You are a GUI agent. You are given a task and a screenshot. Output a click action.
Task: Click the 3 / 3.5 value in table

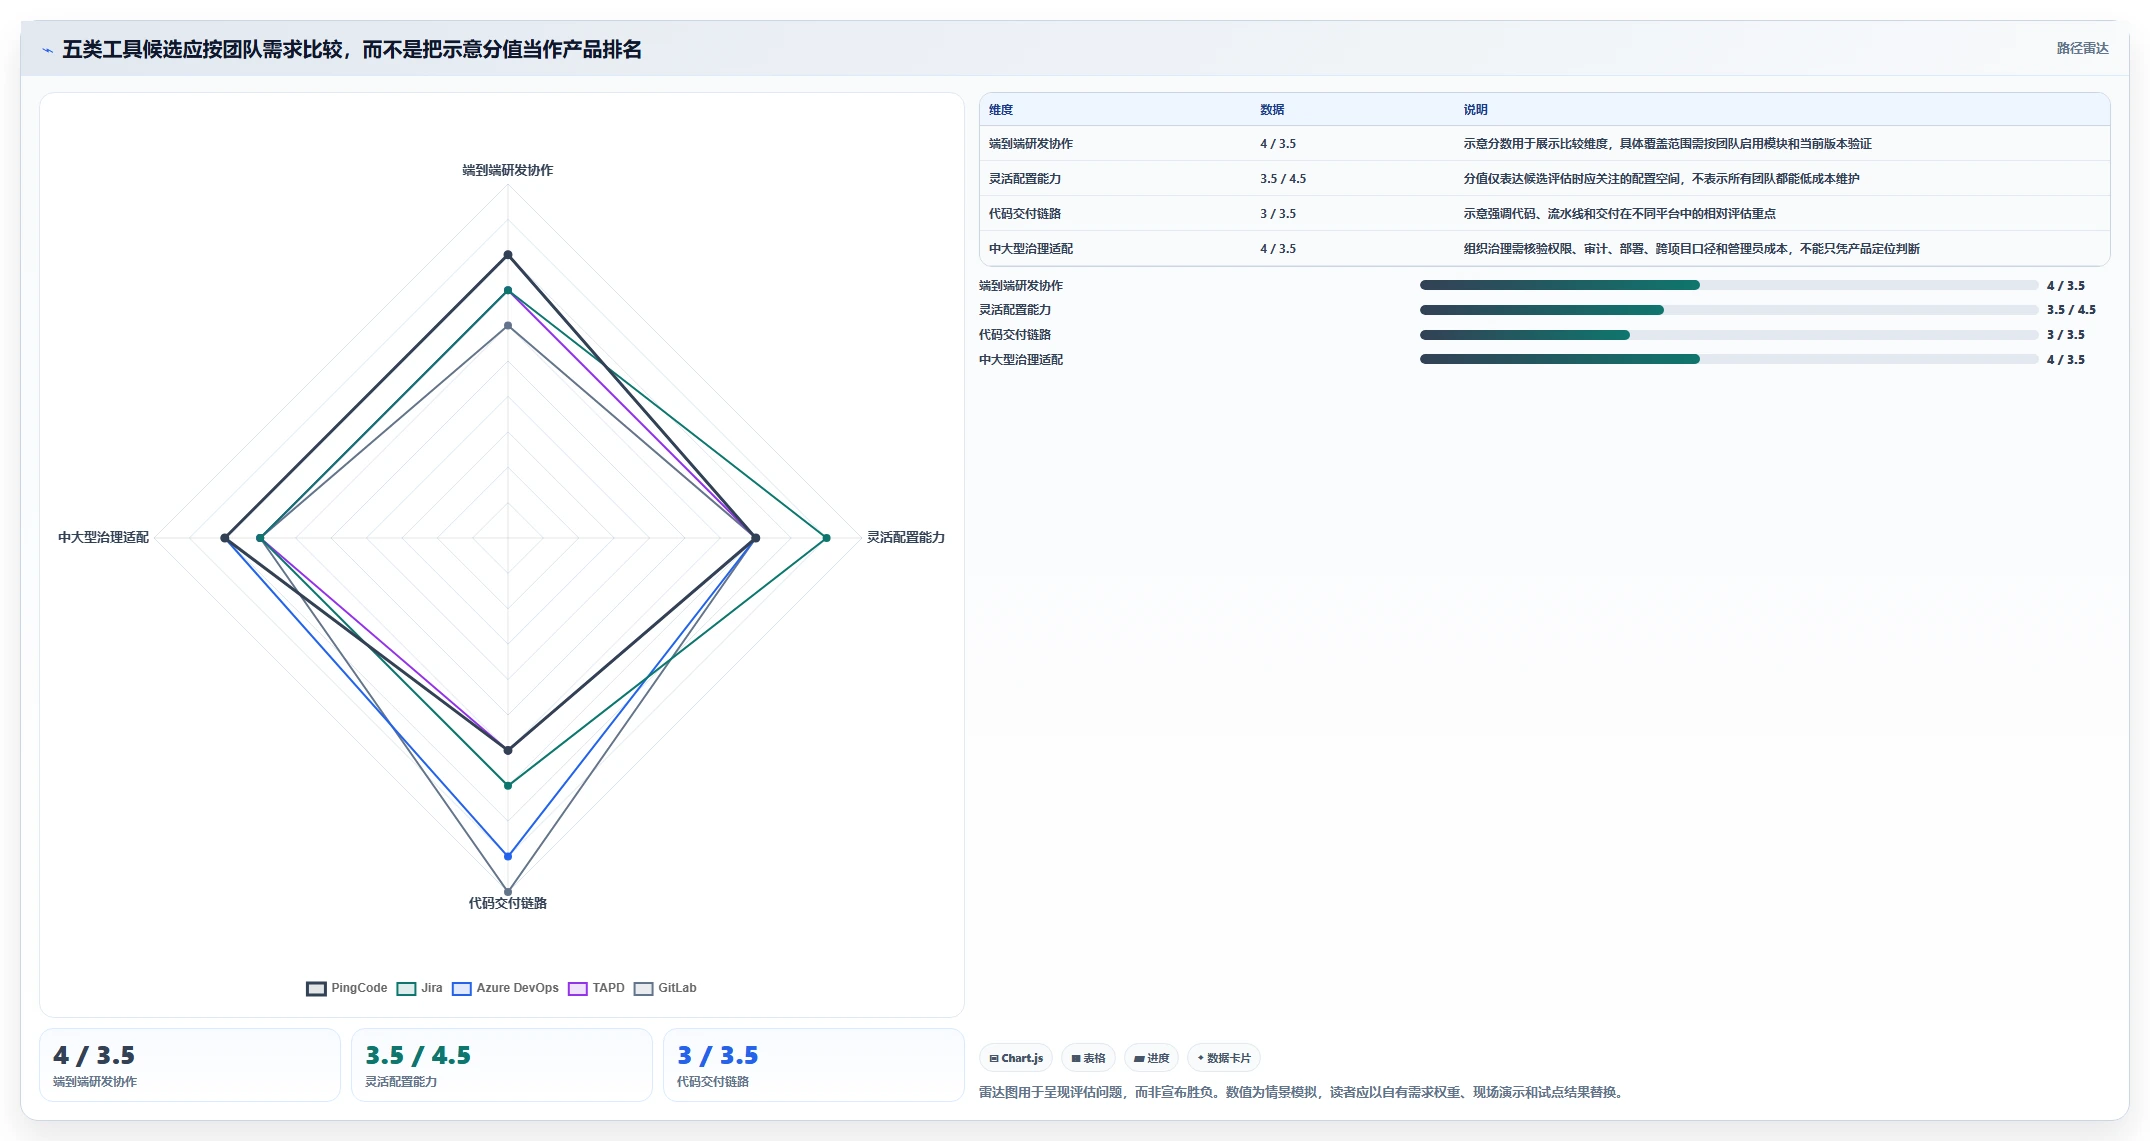click(1278, 214)
